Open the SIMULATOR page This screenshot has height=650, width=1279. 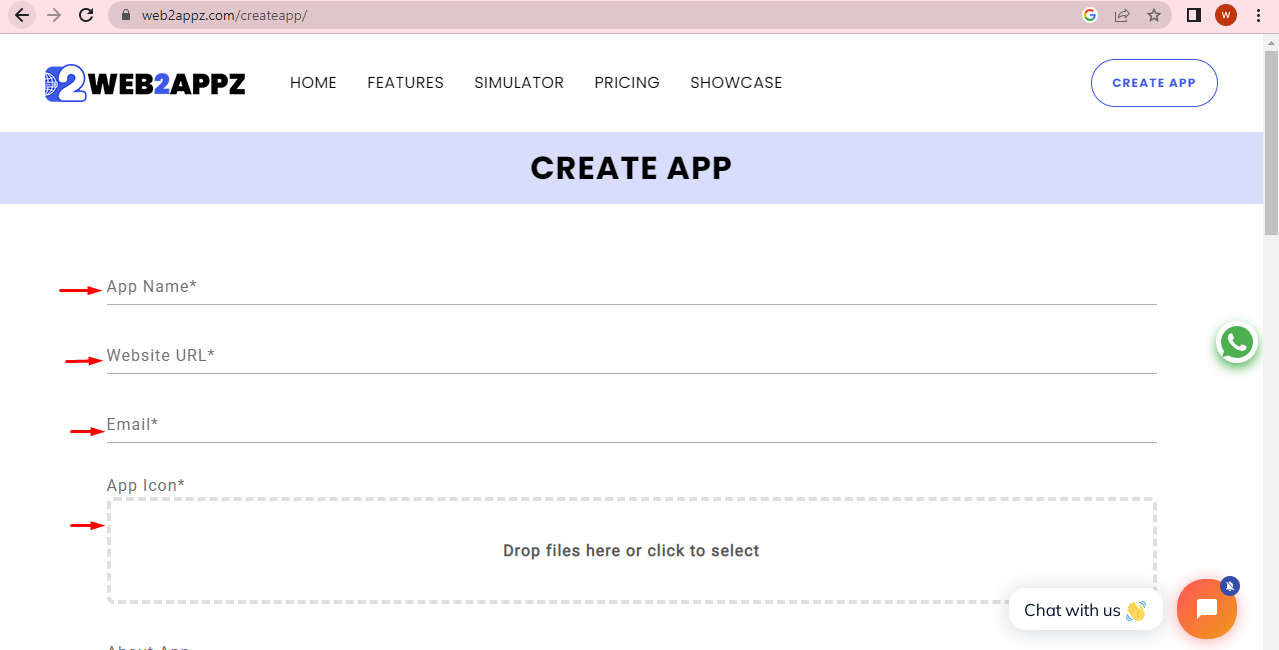click(x=519, y=83)
